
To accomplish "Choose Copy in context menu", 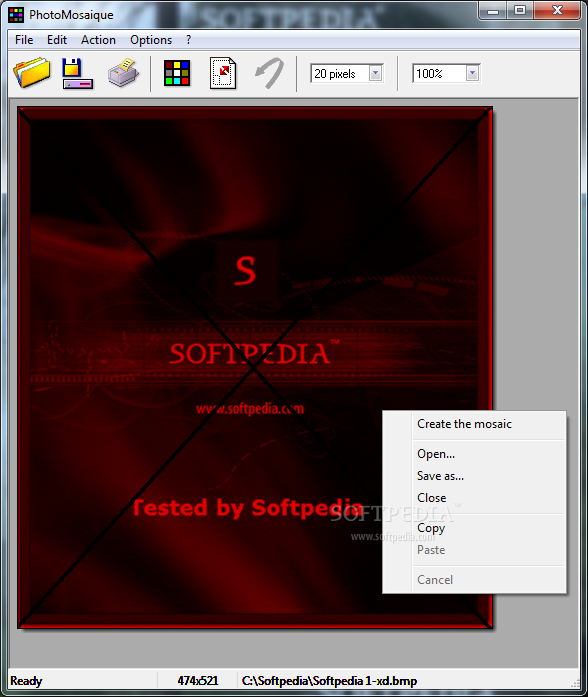I will [x=475, y=528].
